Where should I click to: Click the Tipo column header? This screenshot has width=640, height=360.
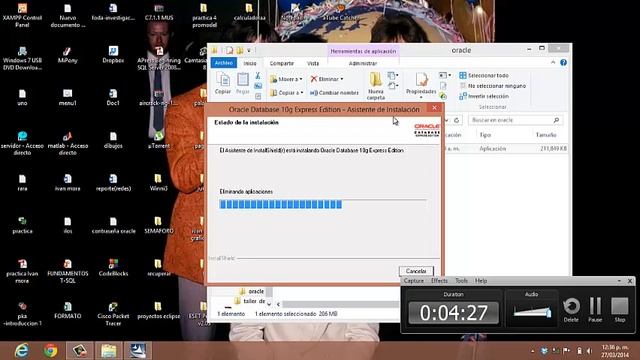click(x=485, y=135)
